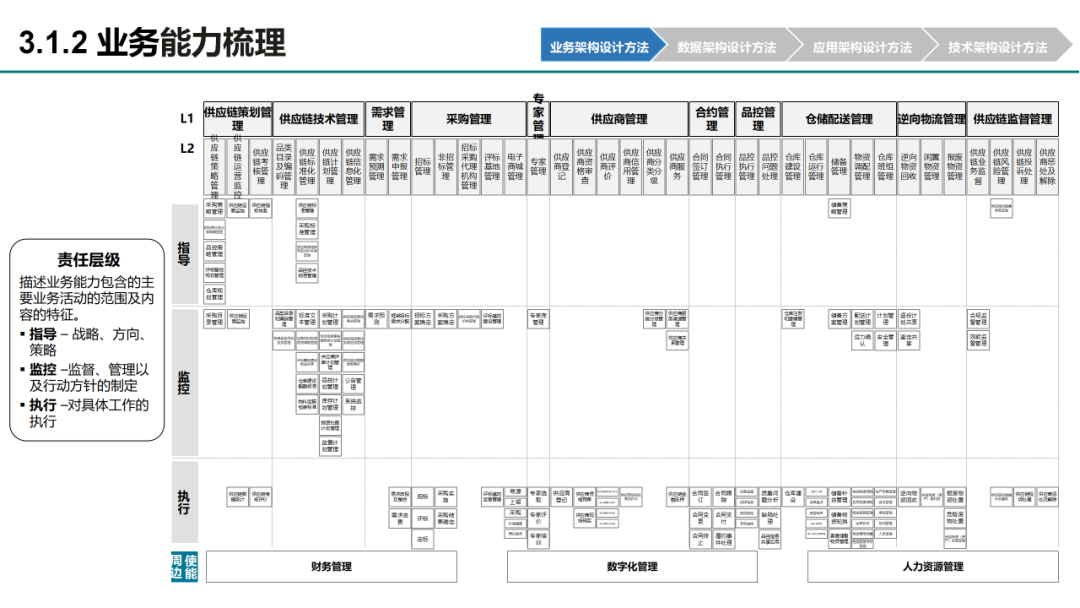This screenshot has height=608, width=1080.
Task: Select L2 cell 供应商服务
Action: point(677,167)
